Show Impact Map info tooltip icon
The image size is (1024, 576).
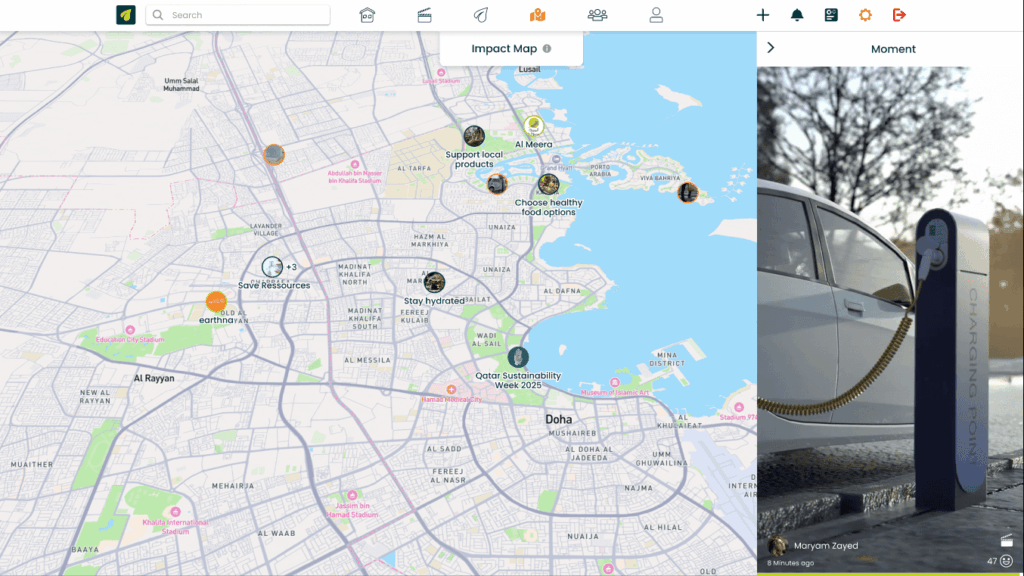coord(547,48)
